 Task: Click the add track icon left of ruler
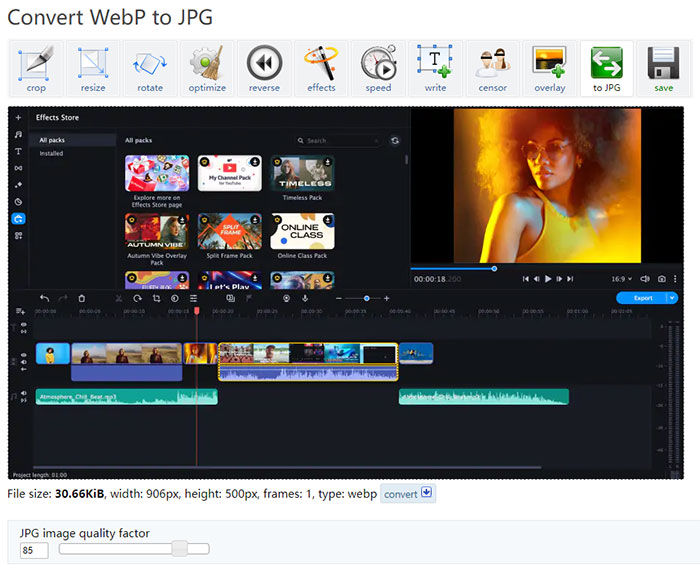click(20, 311)
